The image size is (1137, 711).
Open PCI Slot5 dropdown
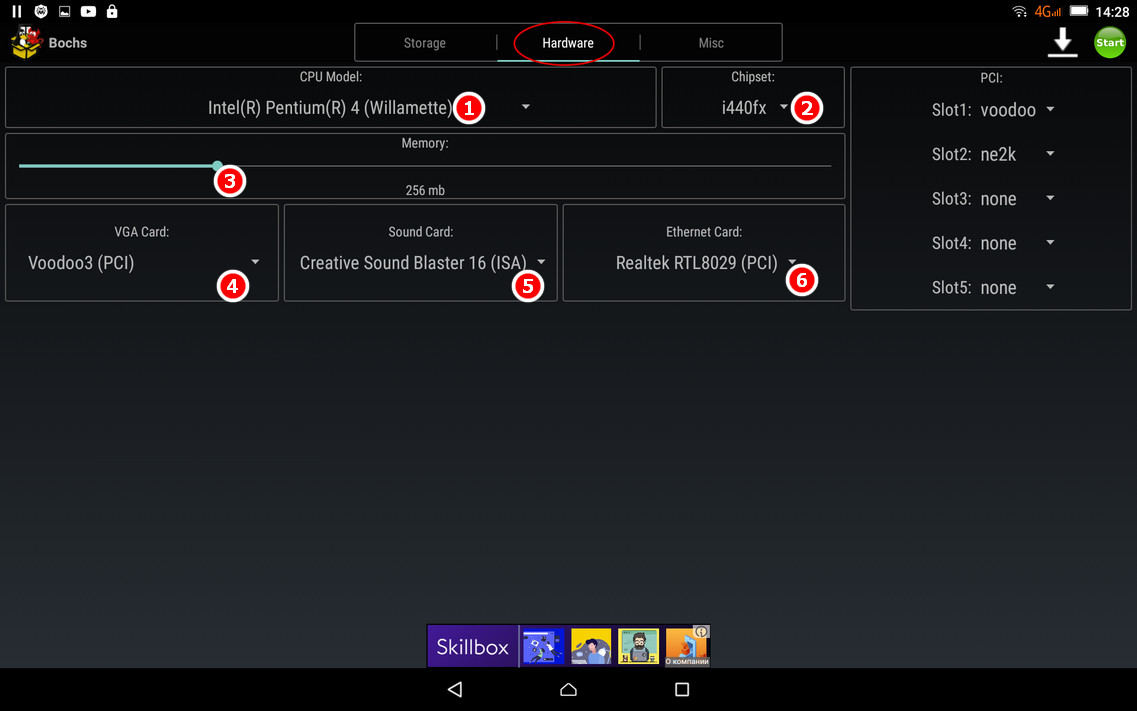tap(1017, 288)
